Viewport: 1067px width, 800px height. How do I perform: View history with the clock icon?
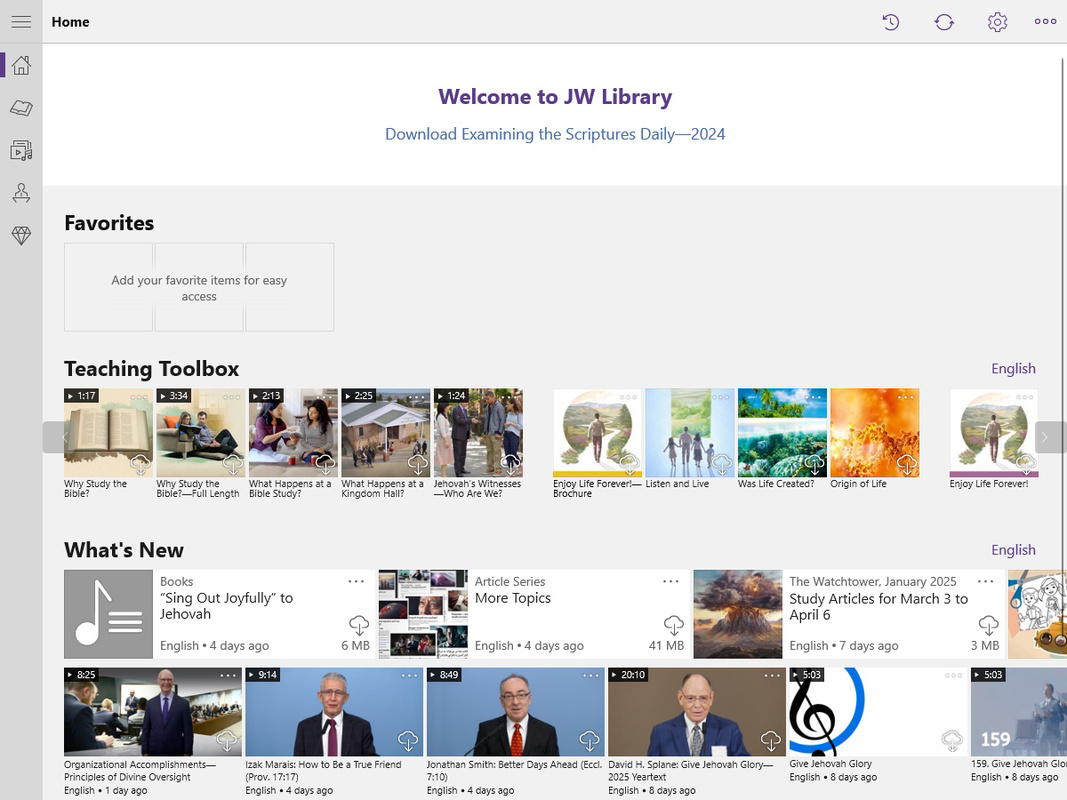tap(890, 21)
